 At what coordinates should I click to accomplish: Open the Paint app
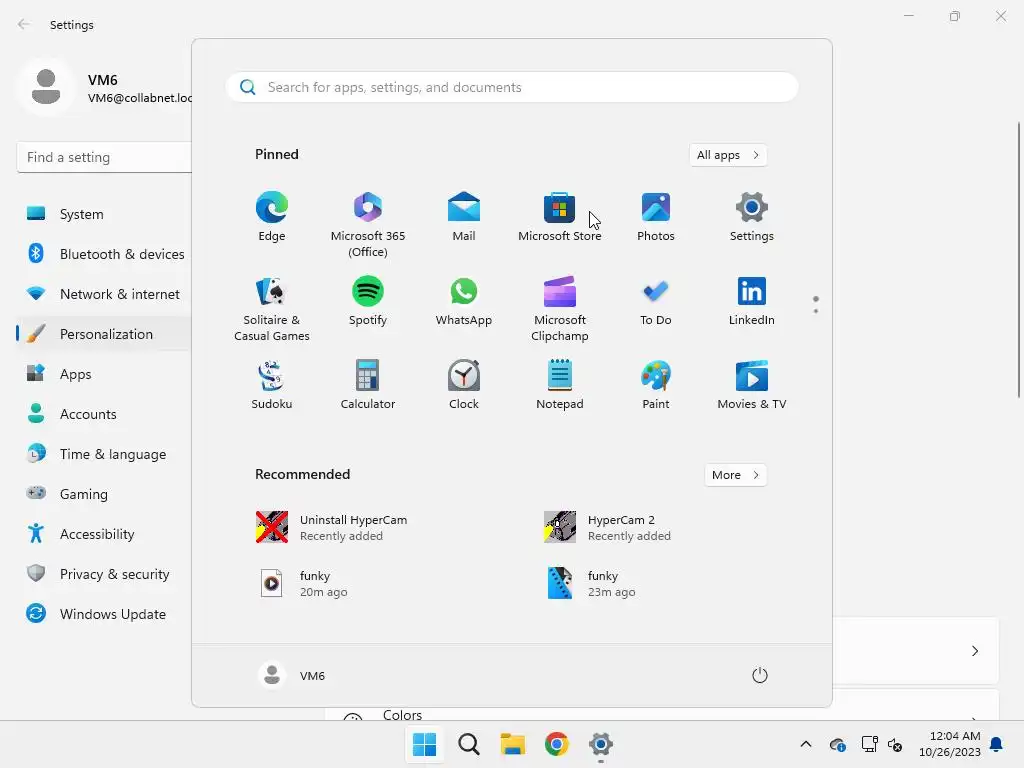(656, 385)
